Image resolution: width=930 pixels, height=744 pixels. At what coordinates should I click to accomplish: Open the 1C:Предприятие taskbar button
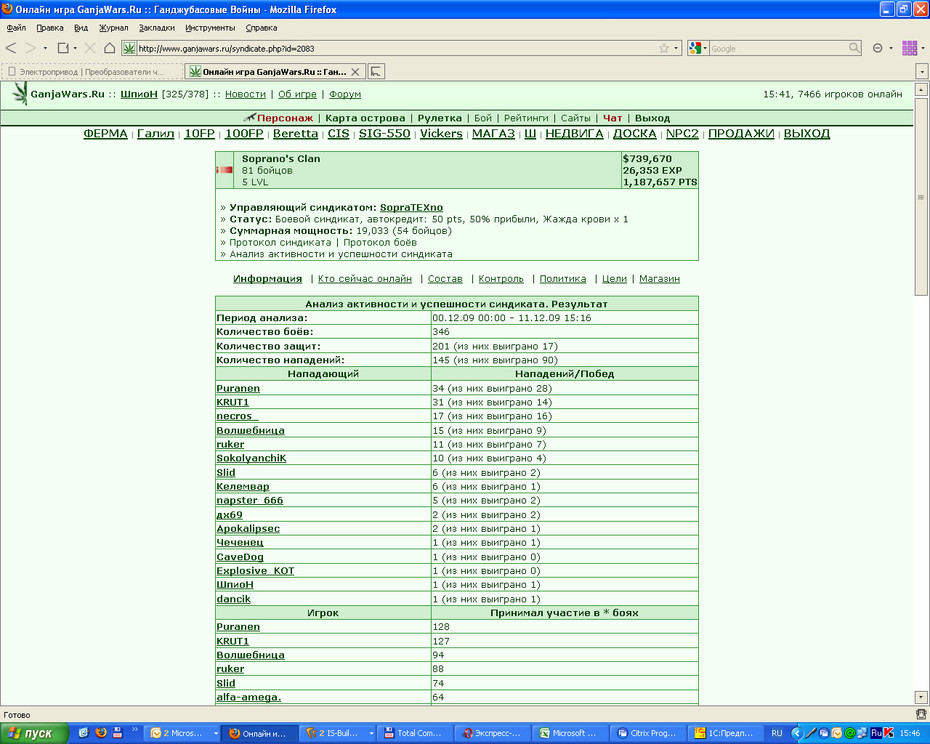[725, 733]
